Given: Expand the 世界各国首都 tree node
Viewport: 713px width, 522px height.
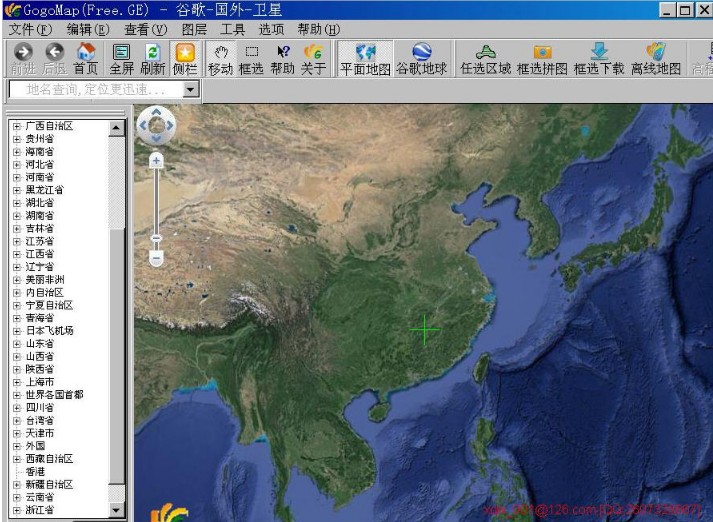Looking at the screenshot, I should pos(16,395).
